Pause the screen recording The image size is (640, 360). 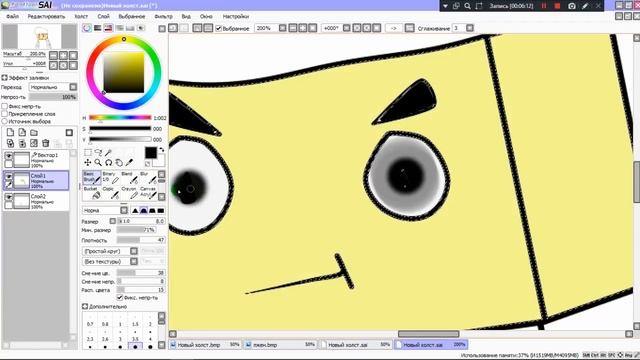coord(544,6)
